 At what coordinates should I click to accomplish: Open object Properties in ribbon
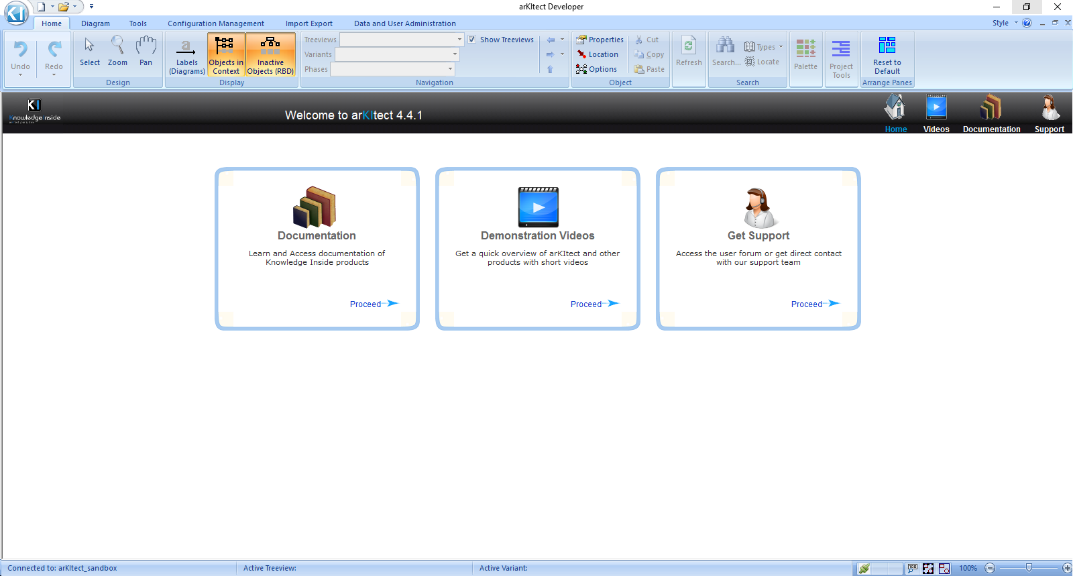coord(599,40)
